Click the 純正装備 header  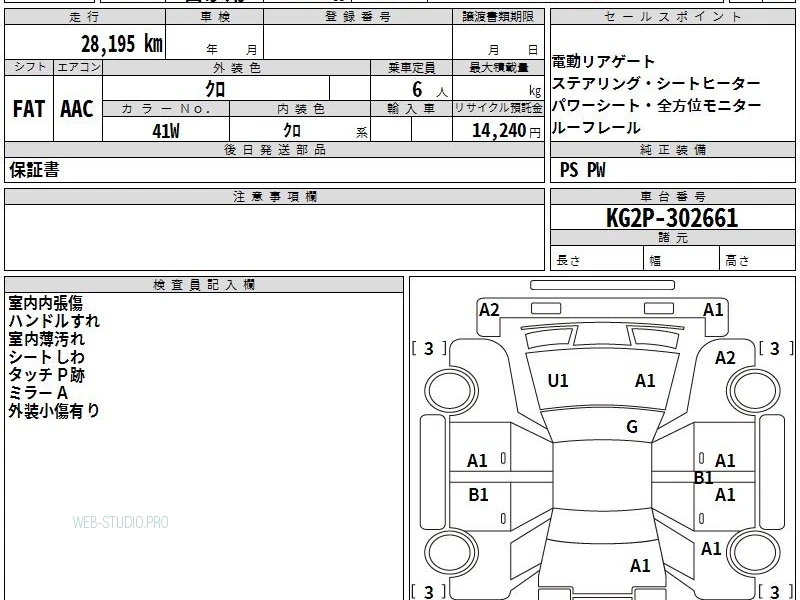672,149
